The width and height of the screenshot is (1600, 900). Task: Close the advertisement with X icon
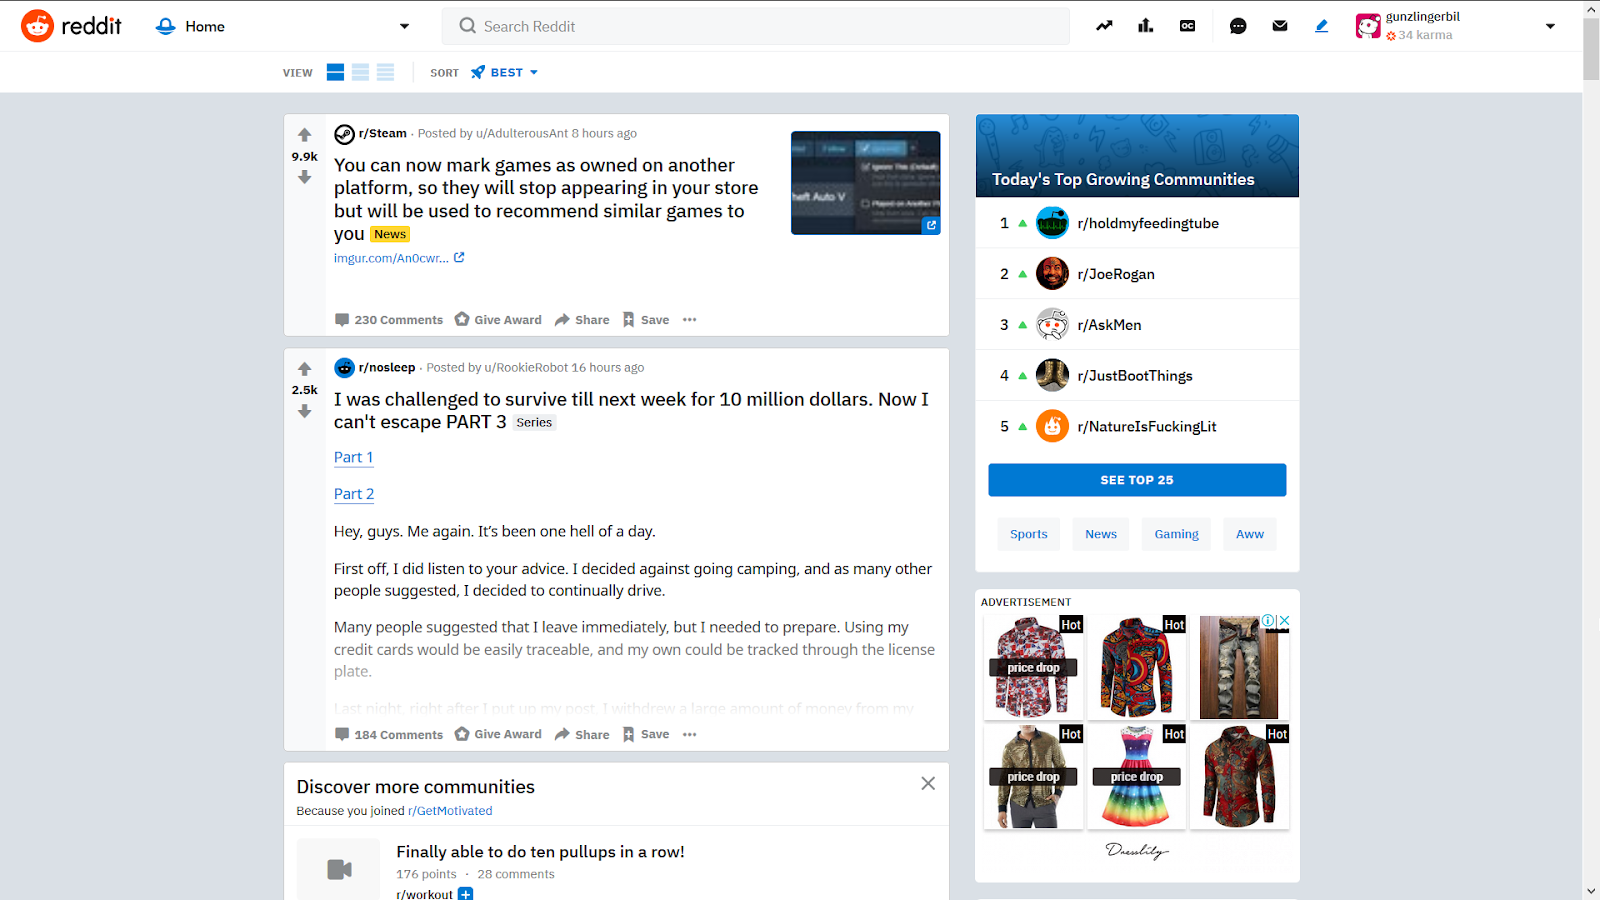tap(1284, 621)
